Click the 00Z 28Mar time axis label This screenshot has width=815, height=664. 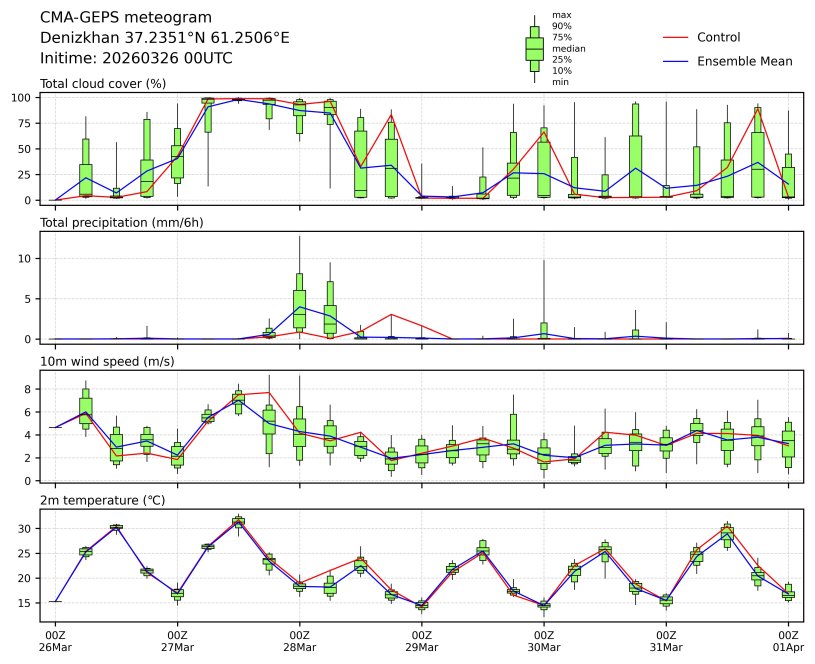coord(299,641)
